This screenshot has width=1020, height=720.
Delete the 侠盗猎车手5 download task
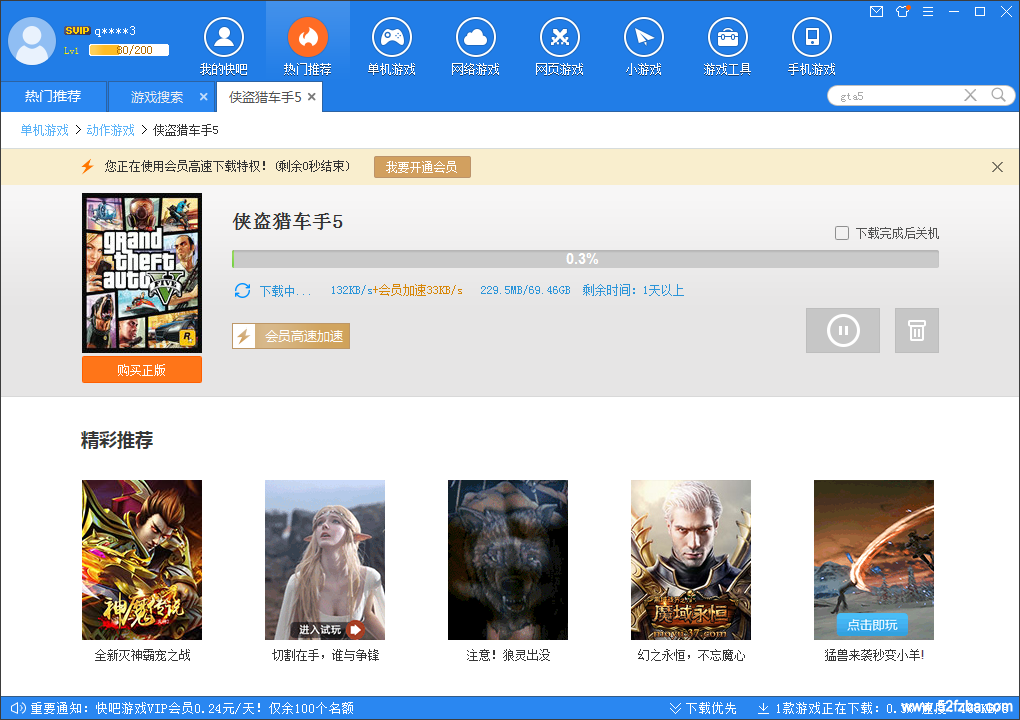point(917,330)
